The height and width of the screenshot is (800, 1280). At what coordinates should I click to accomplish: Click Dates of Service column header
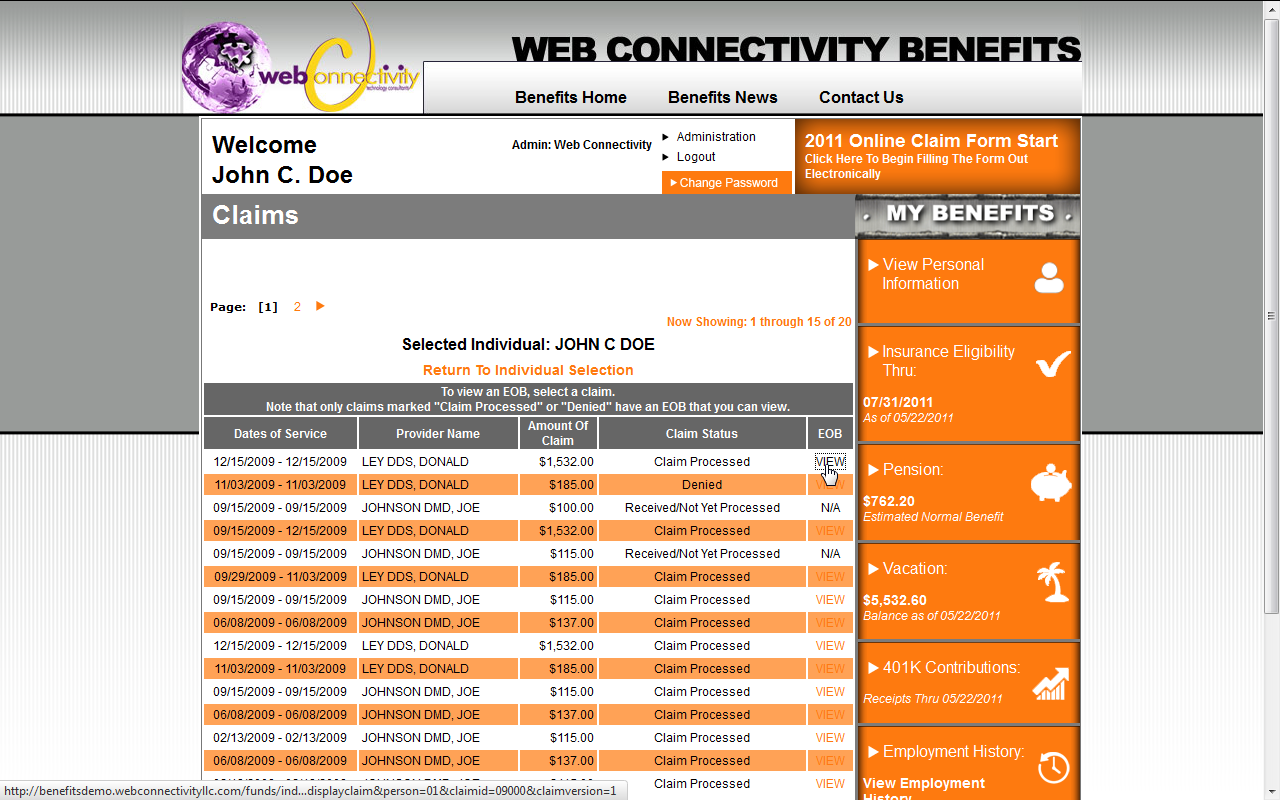[x=280, y=433]
